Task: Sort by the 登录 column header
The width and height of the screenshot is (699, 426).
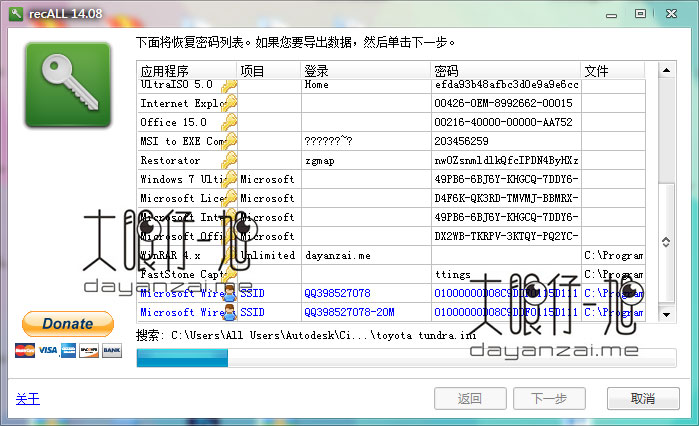Action: point(366,70)
